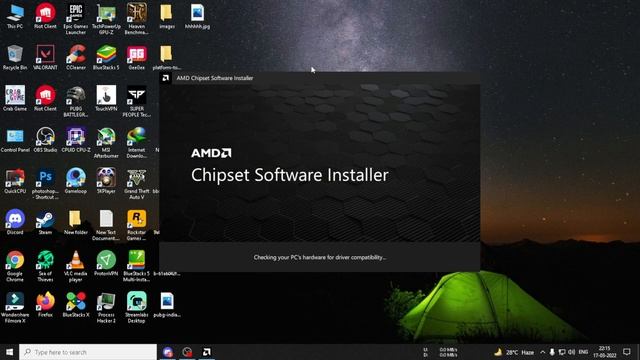Open the notification center icon
640x360 pixels.
click(x=627, y=352)
